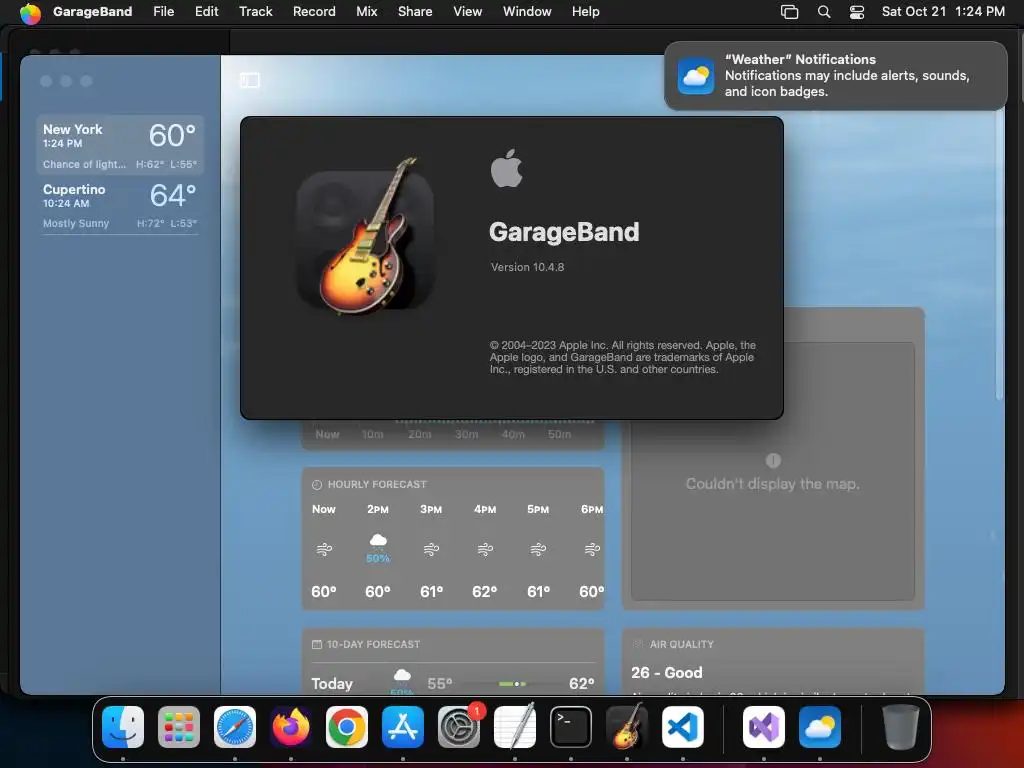Click the copyright notice text
The height and width of the screenshot is (768, 1024).
622,357
